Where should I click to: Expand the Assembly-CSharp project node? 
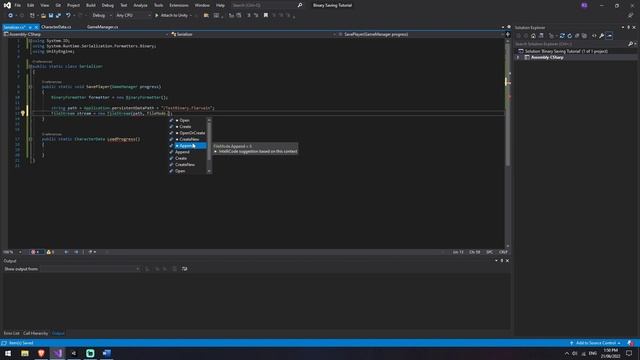(518, 58)
